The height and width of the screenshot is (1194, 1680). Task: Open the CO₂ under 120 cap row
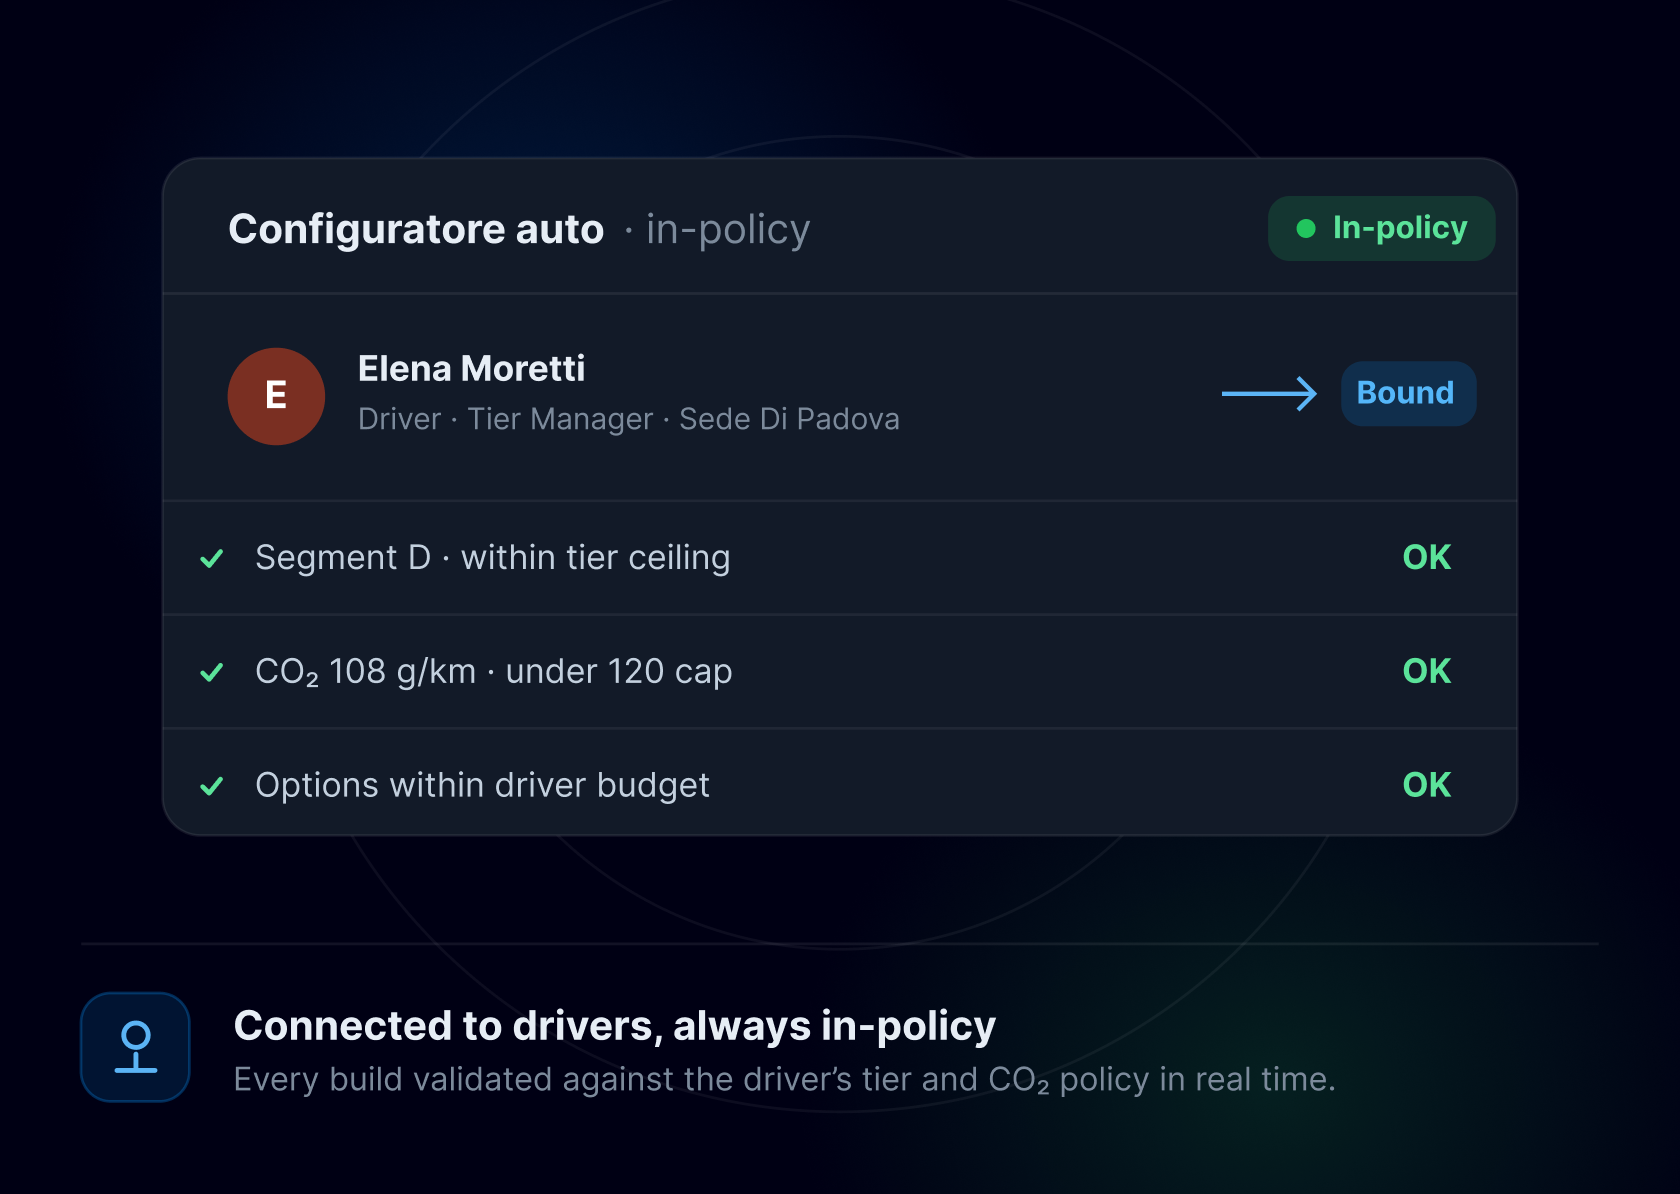840,672
